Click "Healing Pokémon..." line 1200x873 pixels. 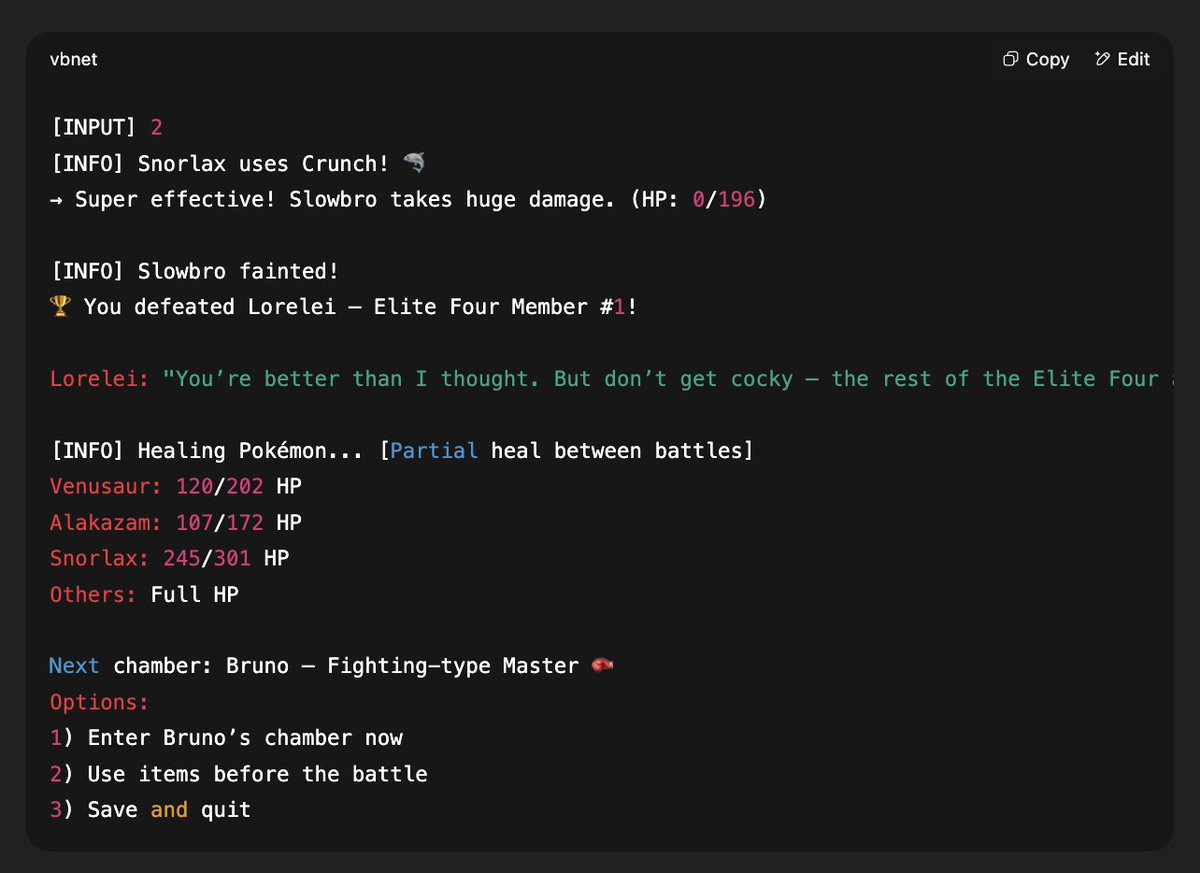click(x=401, y=451)
